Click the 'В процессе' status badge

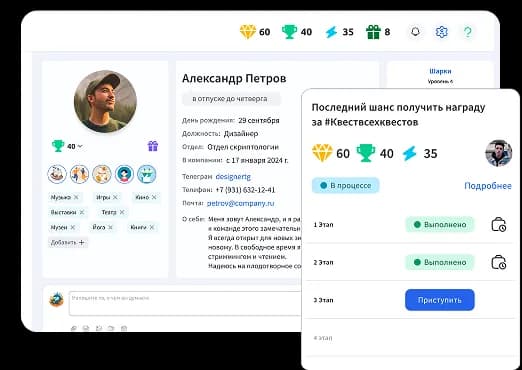point(346,185)
